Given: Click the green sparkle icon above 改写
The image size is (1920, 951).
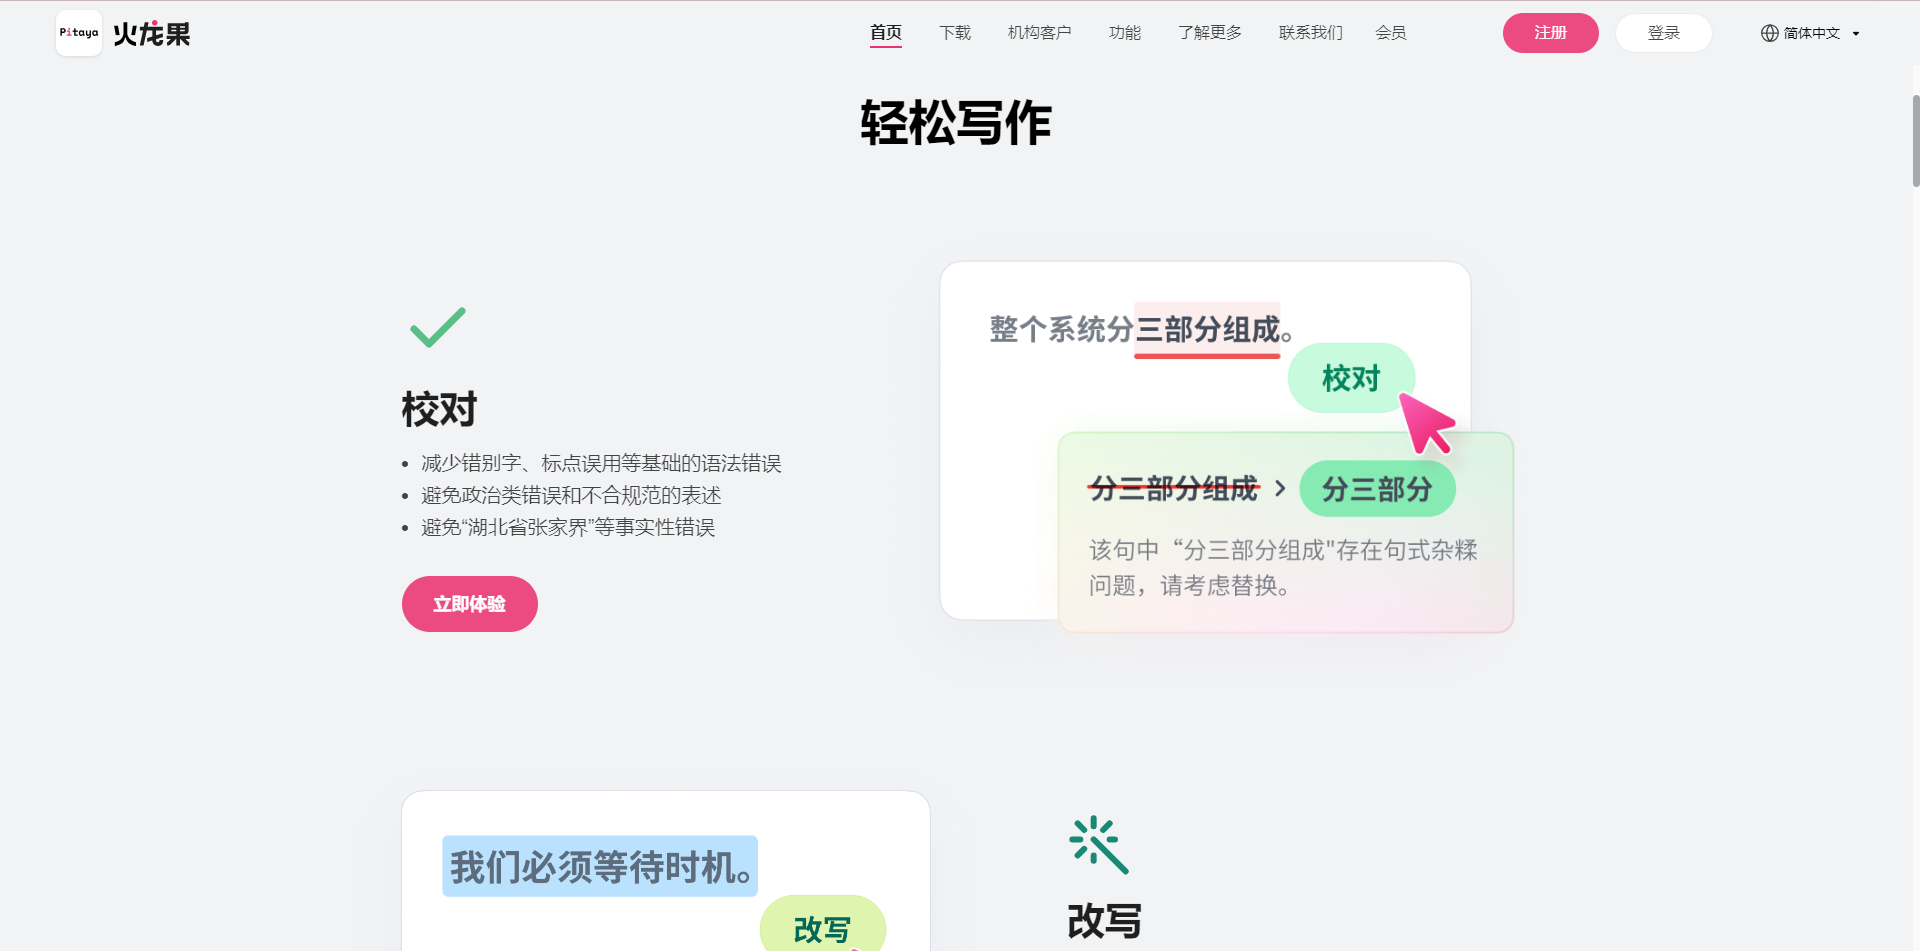Looking at the screenshot, I should 1098,845.
